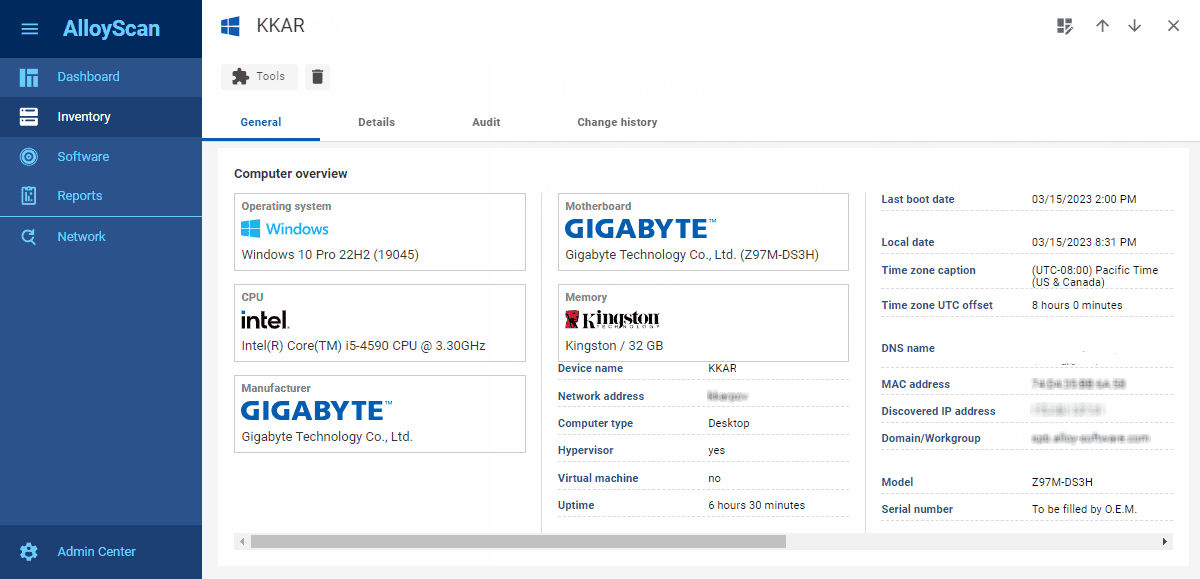This screenshot has width=1200, height=579.
Task: Open the Tools button
Action: pos(259,76)
